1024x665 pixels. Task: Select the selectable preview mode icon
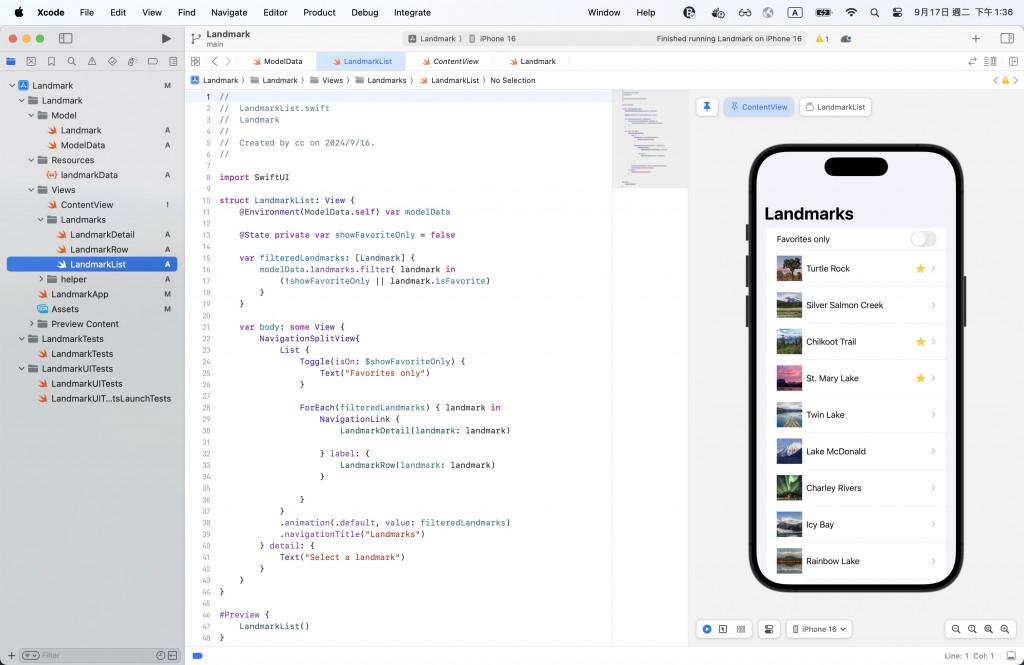click(x=723, y=629)
